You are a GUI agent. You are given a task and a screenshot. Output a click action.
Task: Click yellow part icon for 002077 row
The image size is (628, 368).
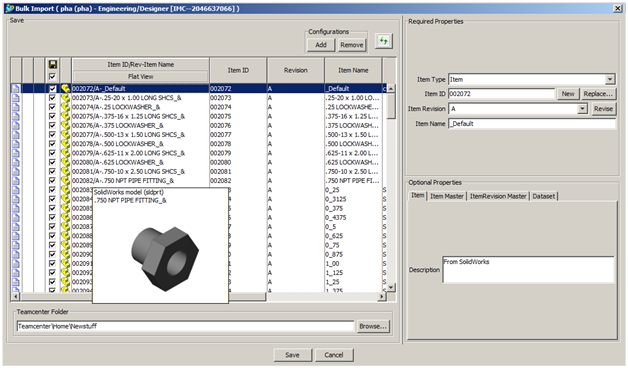pos(65,135)
